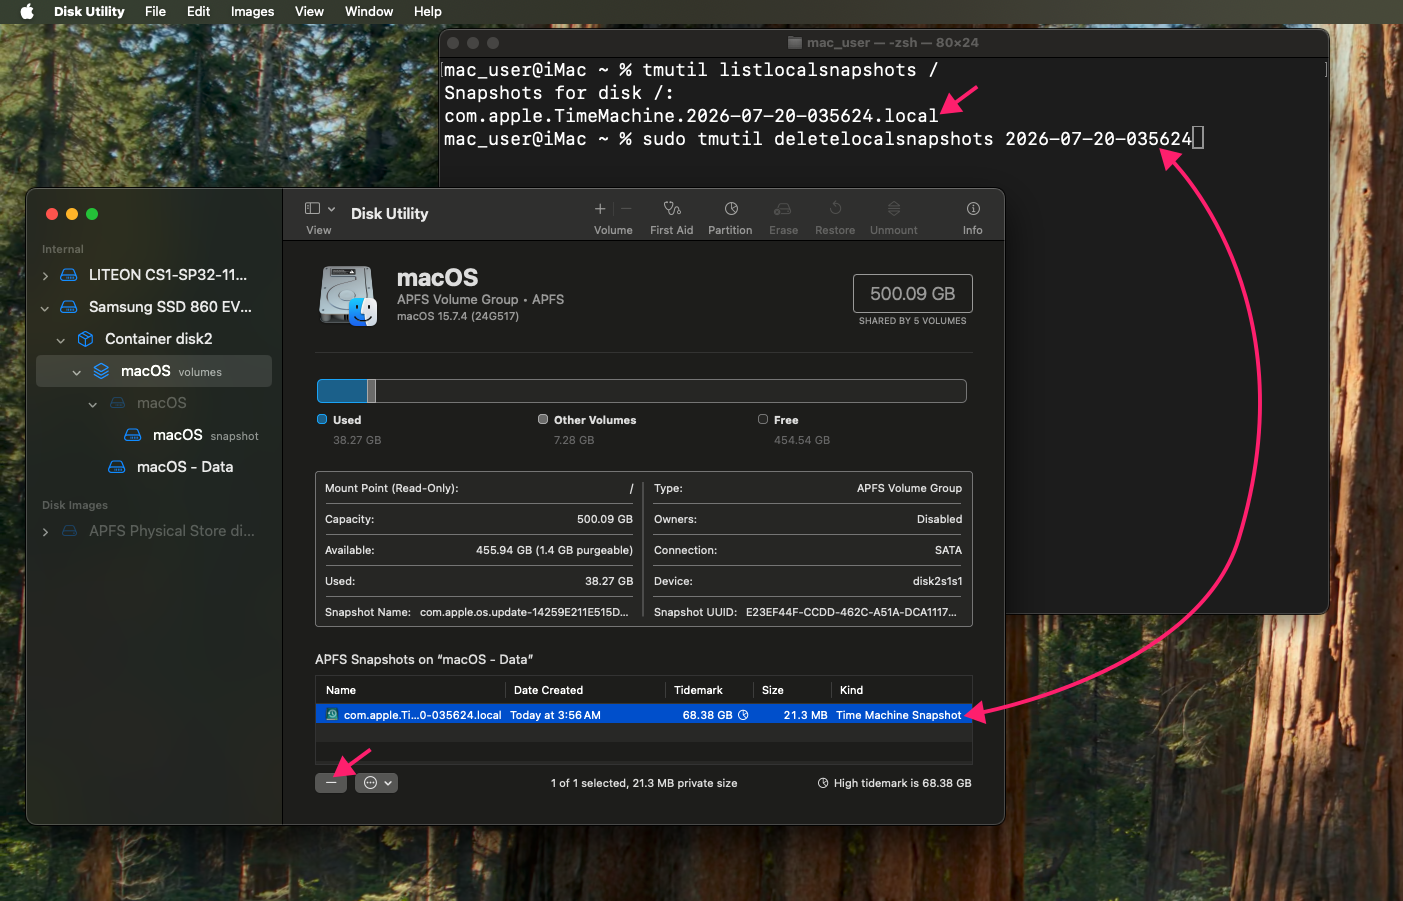The width and height of the screenshot is (1403, 901).
Task: Add a volume with the plus icon
Action: coord(600,208)
